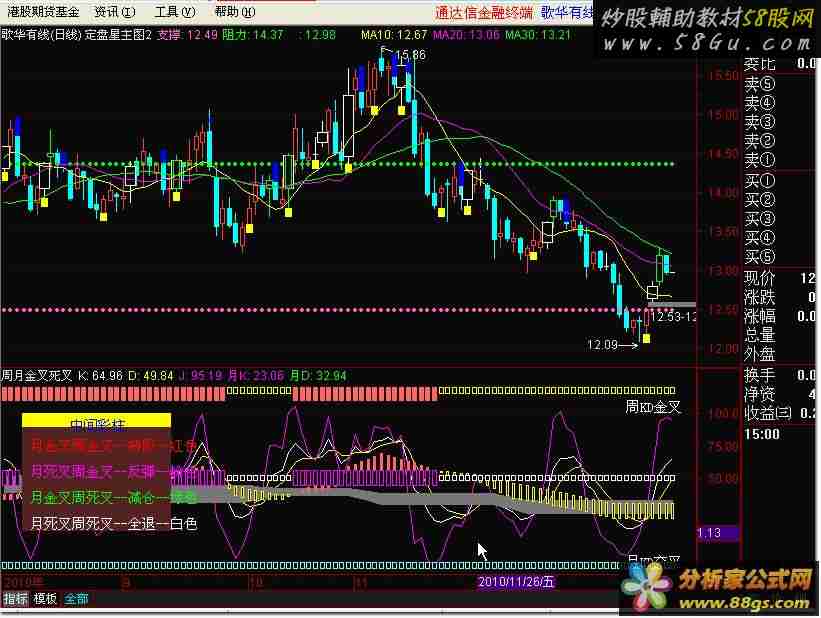821x618 pixels.
Task: Click the K: 64.96 value
Action: click(100, 376)
